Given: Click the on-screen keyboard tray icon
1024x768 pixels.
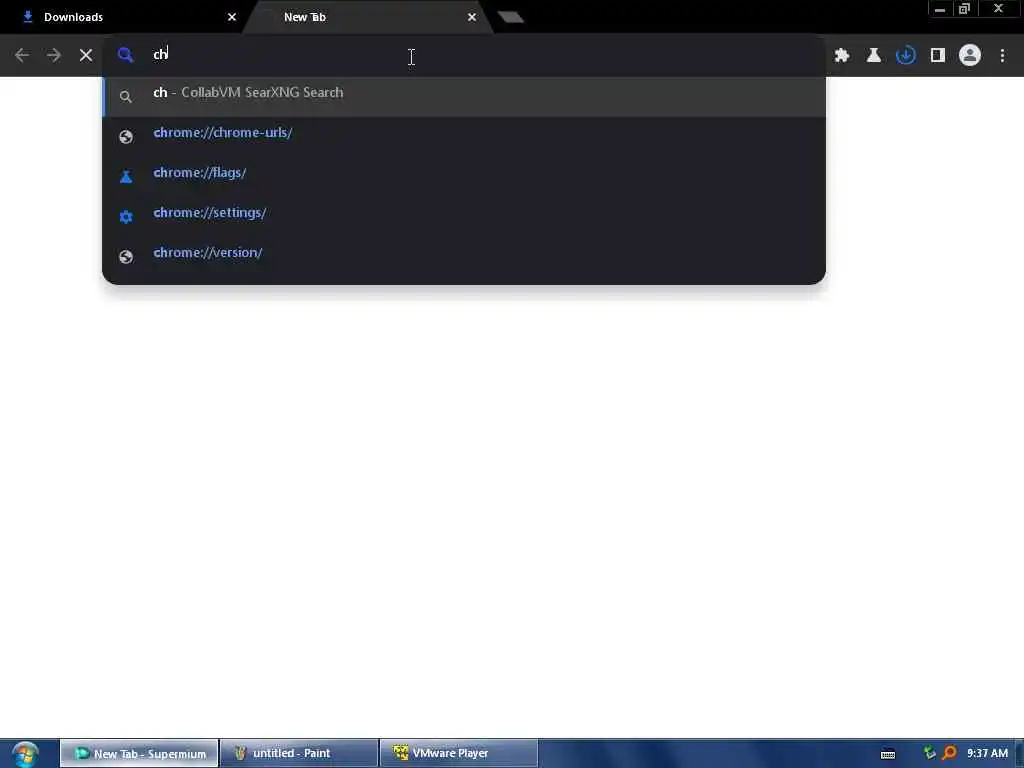Looking at the screenshot, I should (x=888, y=754).
